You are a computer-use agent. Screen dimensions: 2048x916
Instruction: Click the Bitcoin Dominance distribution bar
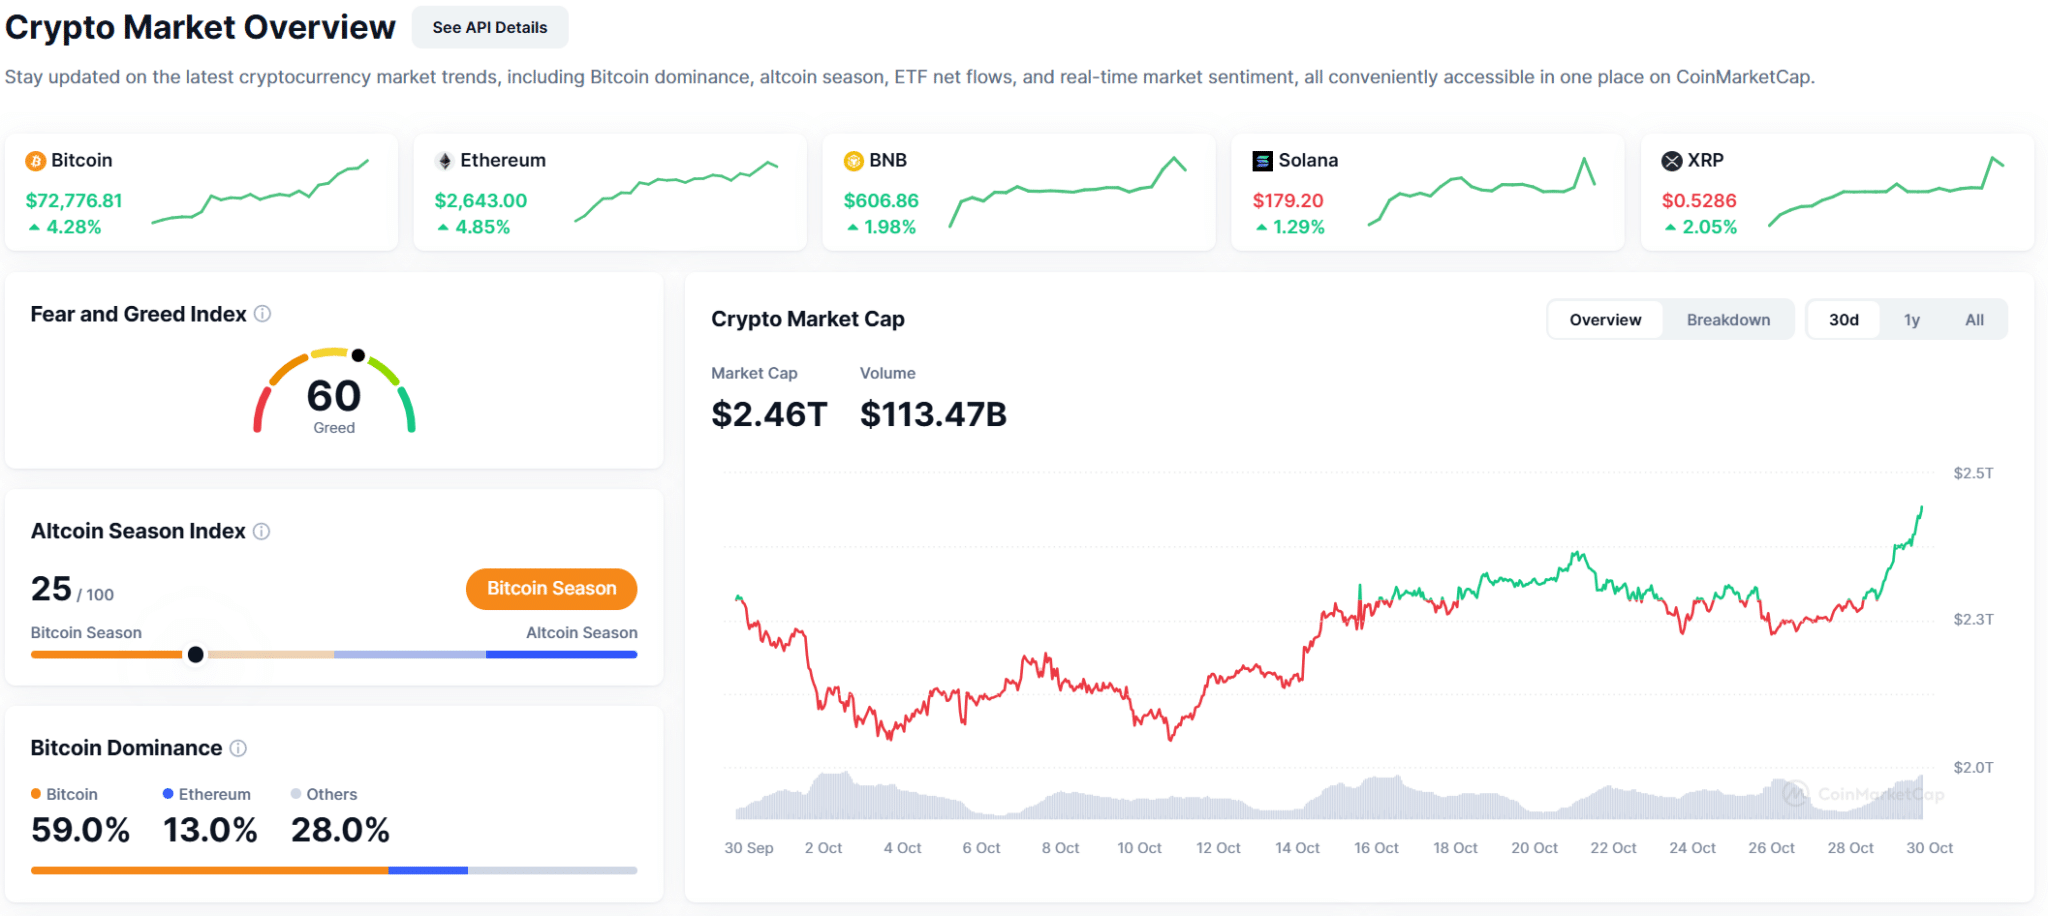(334, 871)
